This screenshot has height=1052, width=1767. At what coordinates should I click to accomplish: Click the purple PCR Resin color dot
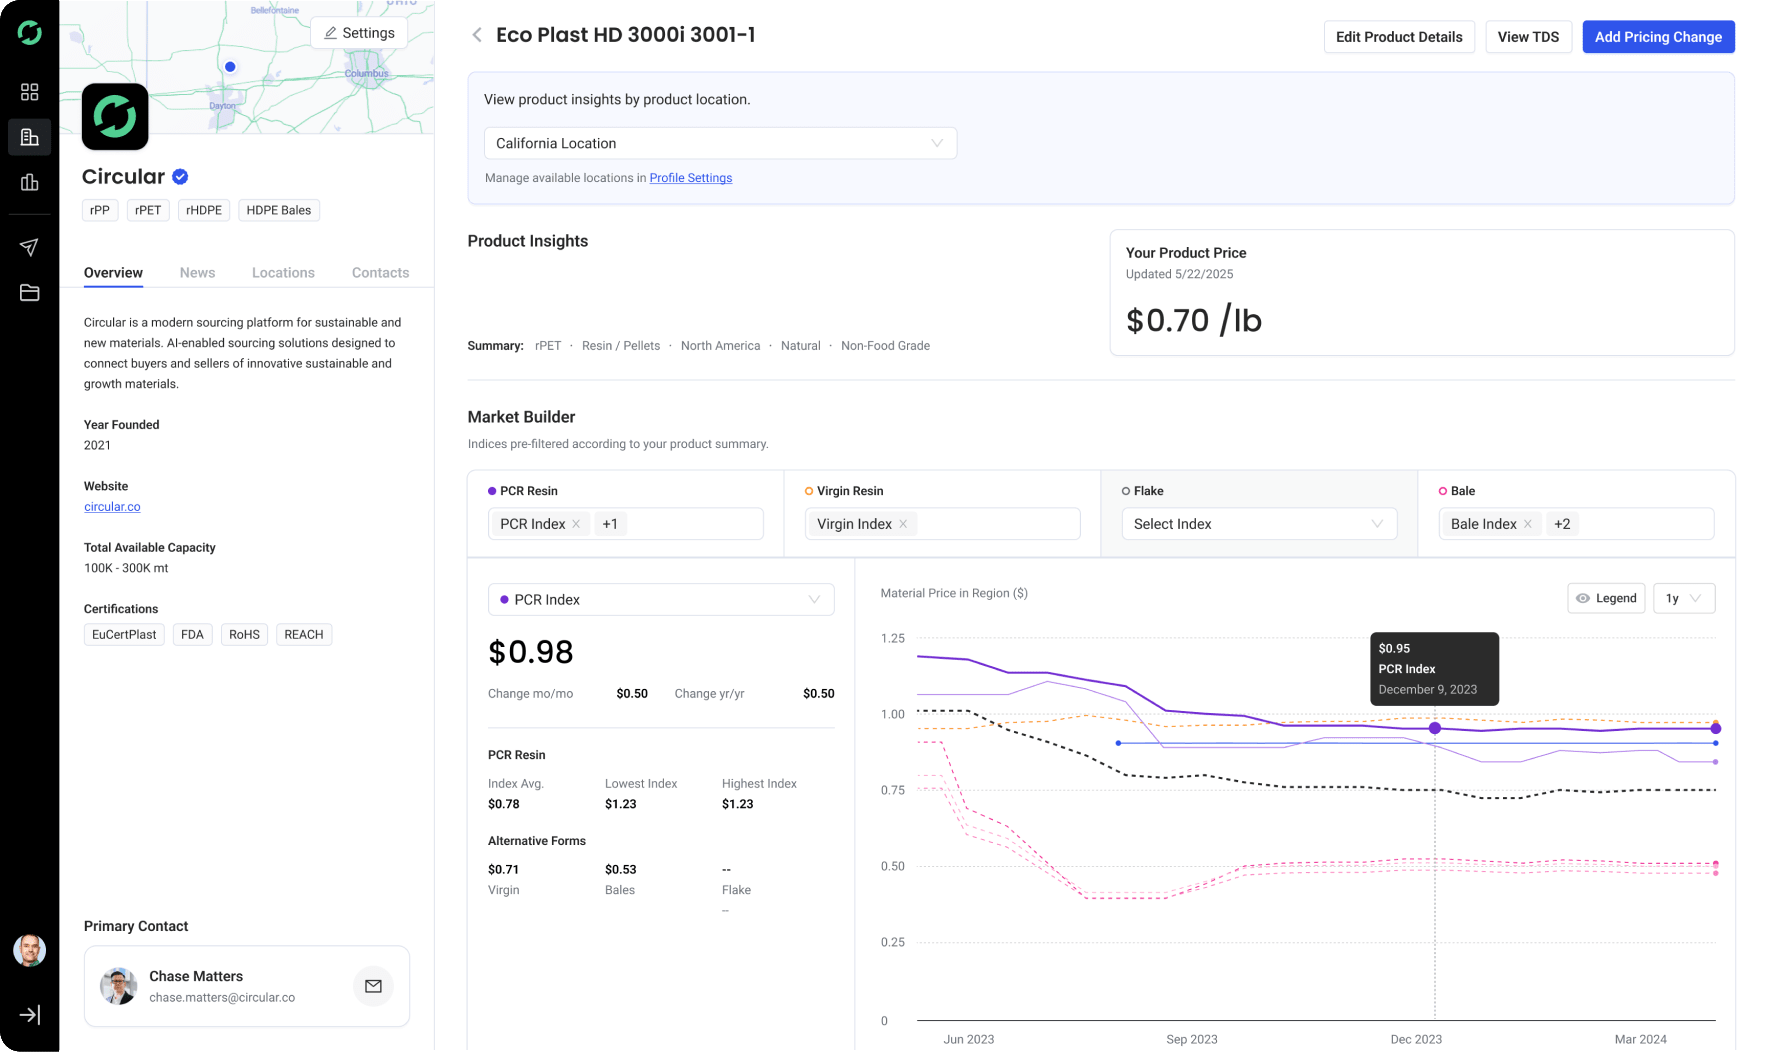(x=492, y=491)
